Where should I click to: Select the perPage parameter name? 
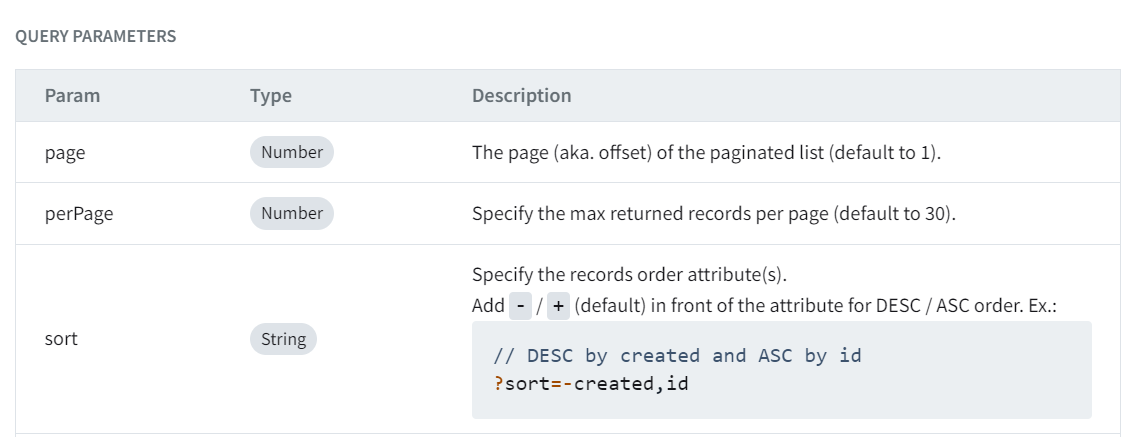tap(79, 214)
